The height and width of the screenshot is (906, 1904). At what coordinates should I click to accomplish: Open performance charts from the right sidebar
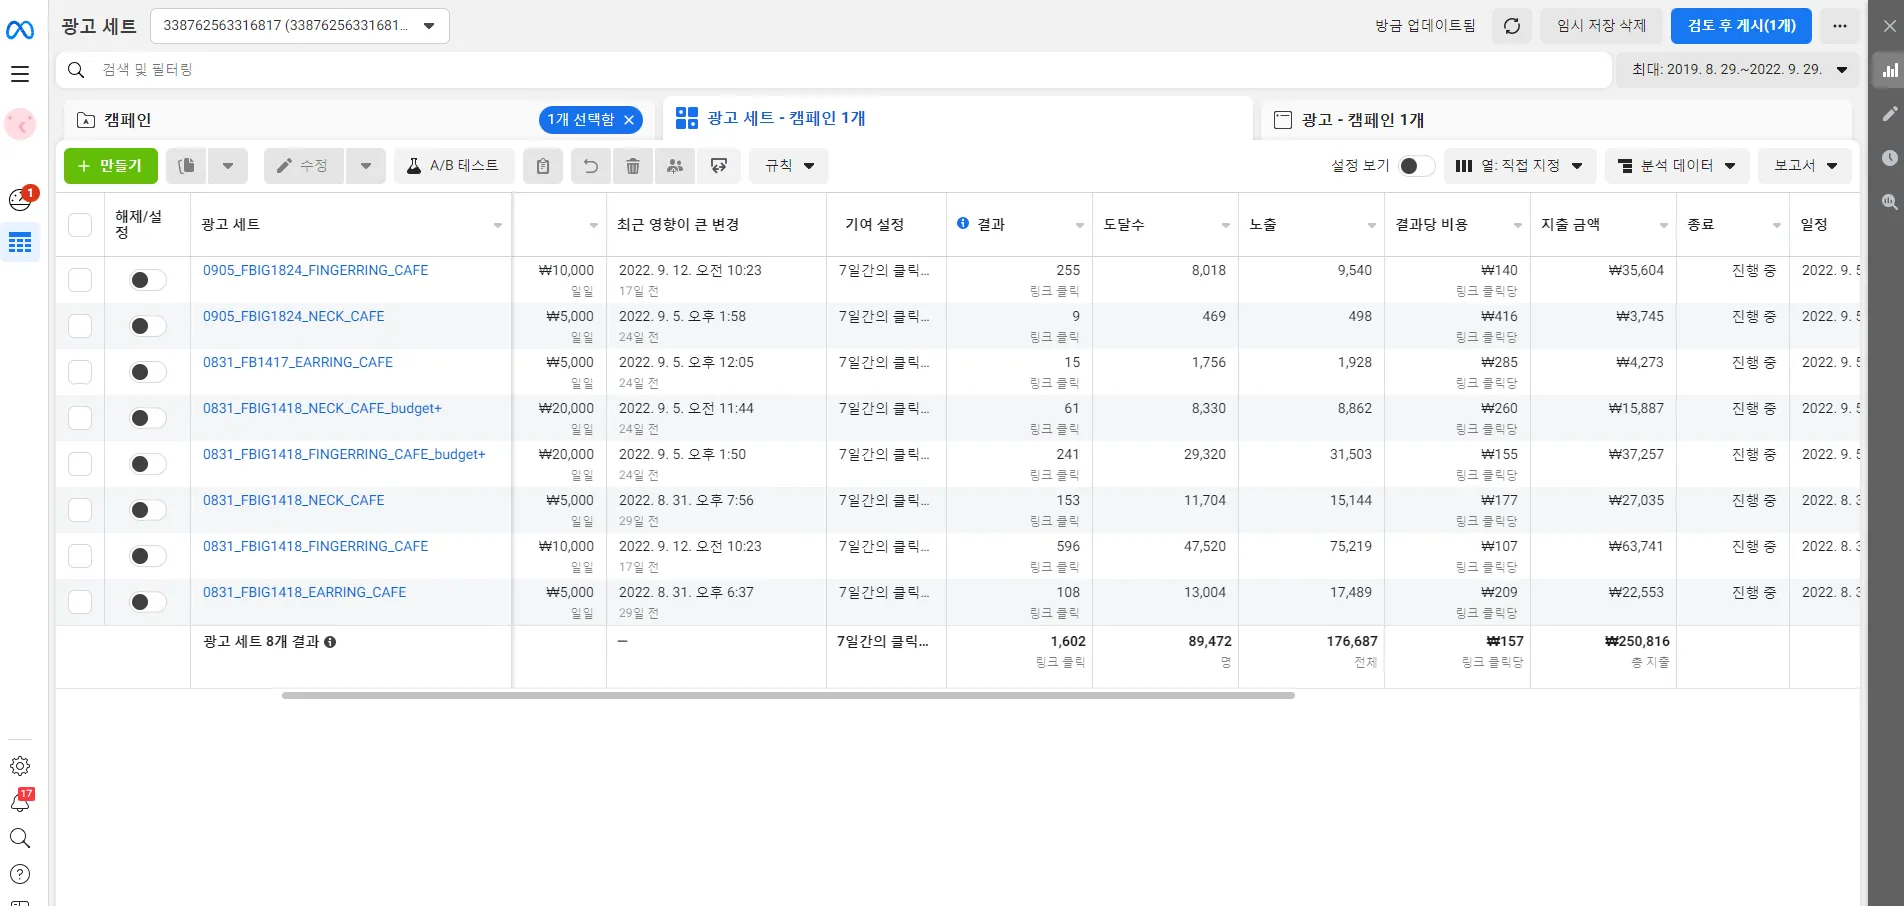click(1890, 70)
